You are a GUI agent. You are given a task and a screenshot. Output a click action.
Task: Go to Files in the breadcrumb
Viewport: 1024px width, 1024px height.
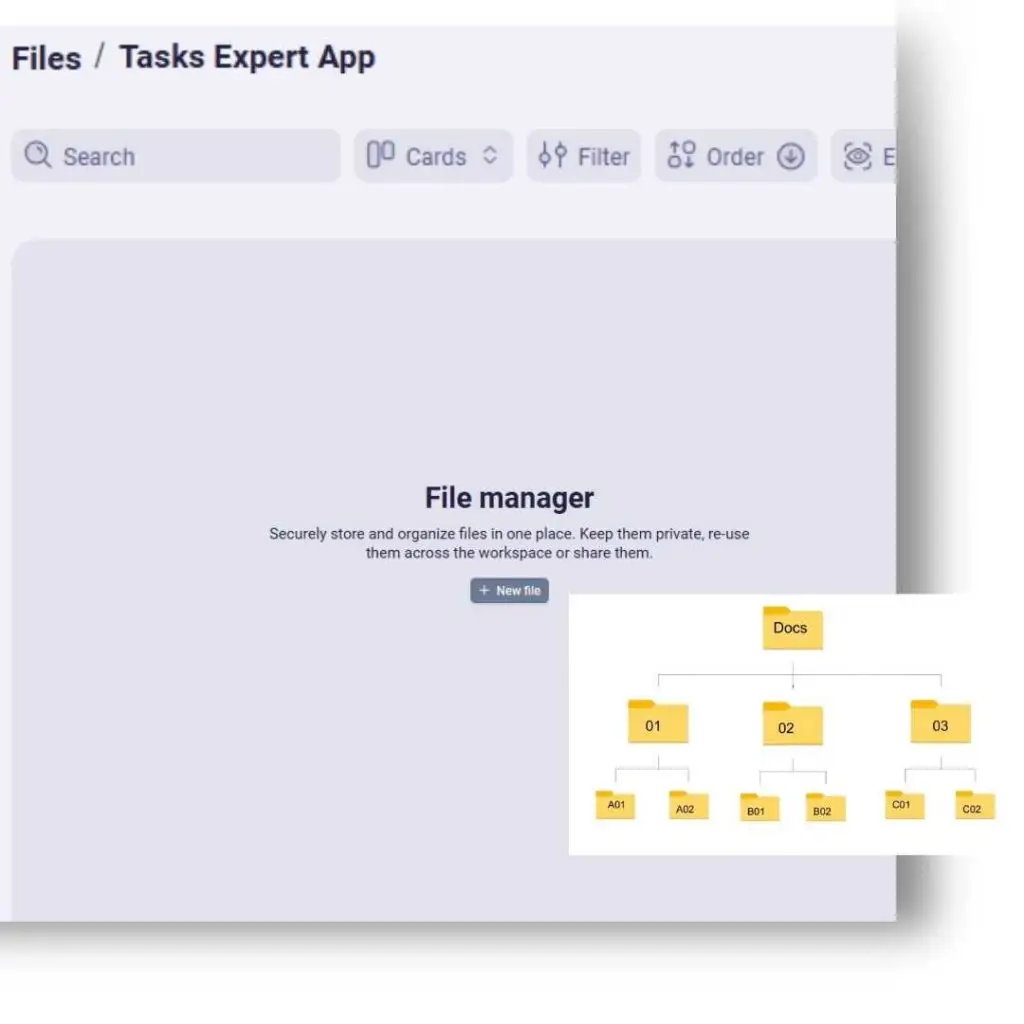[x=46, y=58]
